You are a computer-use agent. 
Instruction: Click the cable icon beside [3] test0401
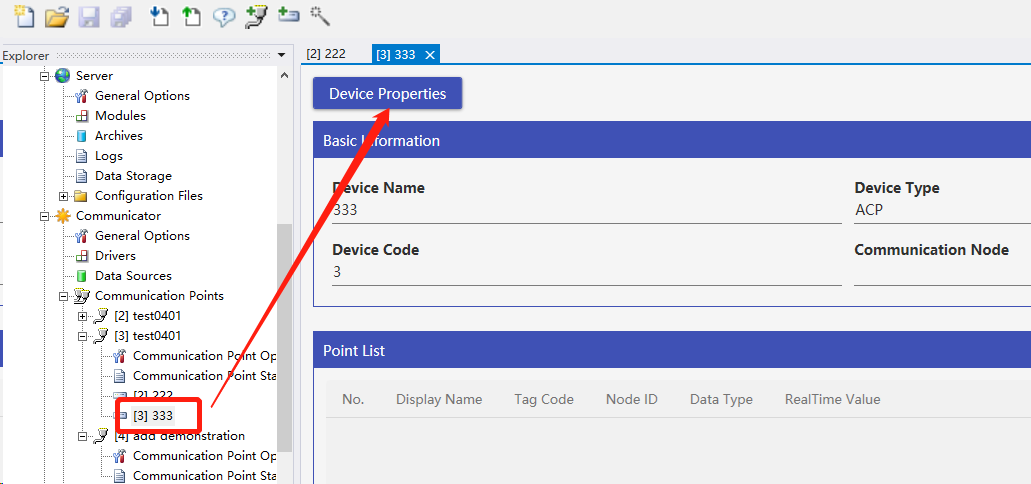point(101,336)
